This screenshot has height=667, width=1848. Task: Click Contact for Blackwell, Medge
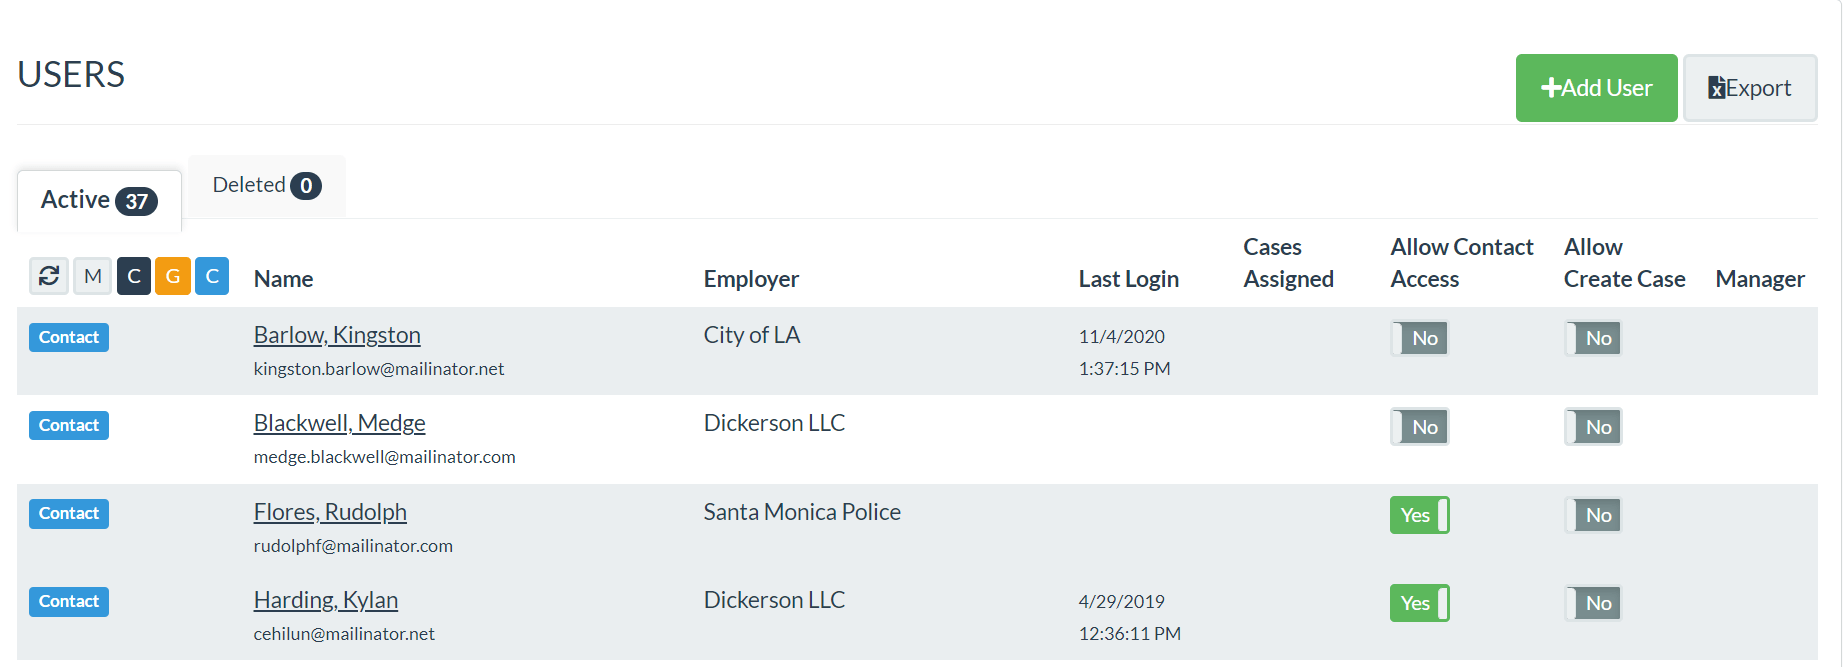click(x=68, y=425)
